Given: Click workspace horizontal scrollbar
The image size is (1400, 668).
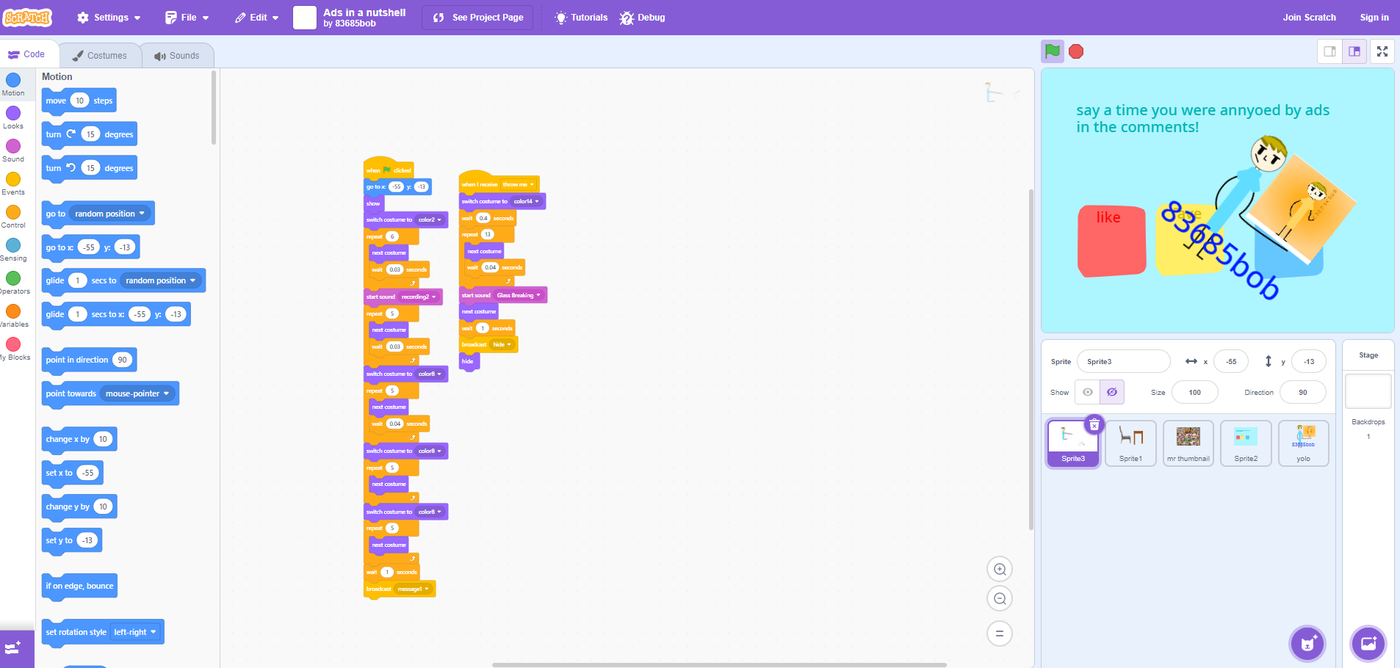Looking at the screenshot, I should pyautogui.click(x=719, y=664).
